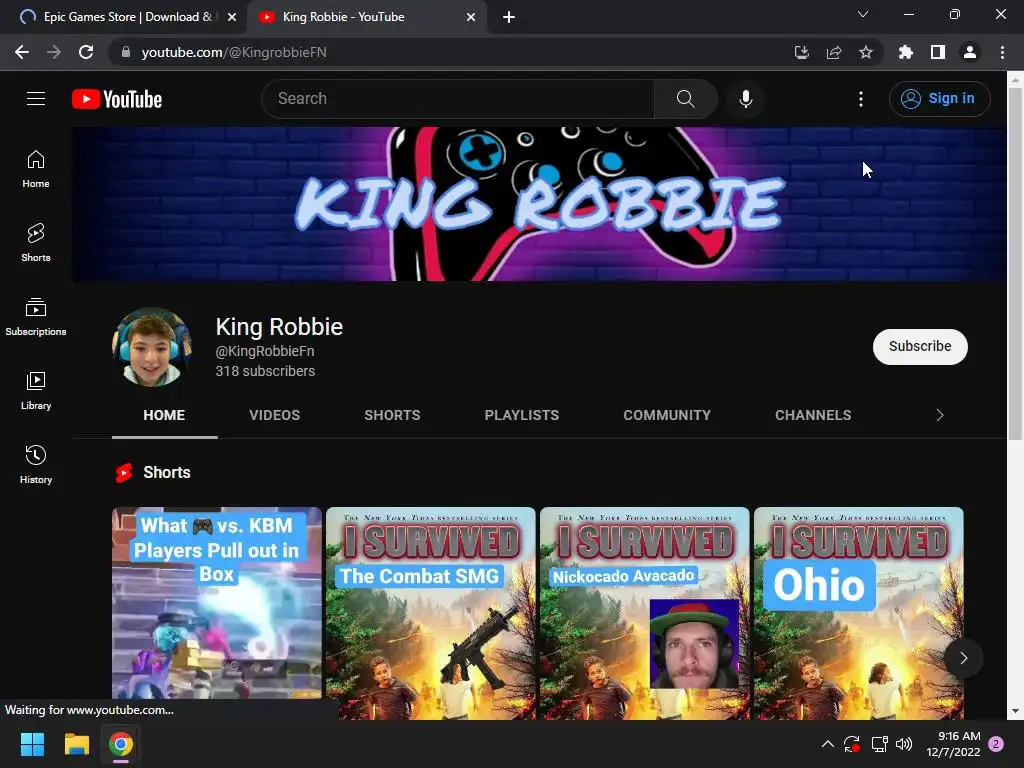Click the address bar URL

pos(234,52)
